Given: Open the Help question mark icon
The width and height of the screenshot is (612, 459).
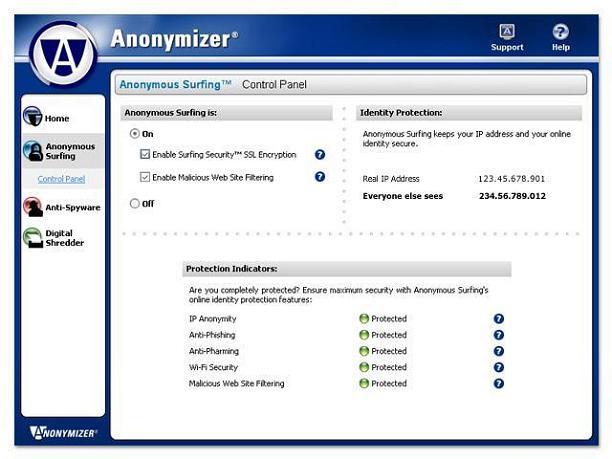Looking at the screenshot, I should click(560, 31).
